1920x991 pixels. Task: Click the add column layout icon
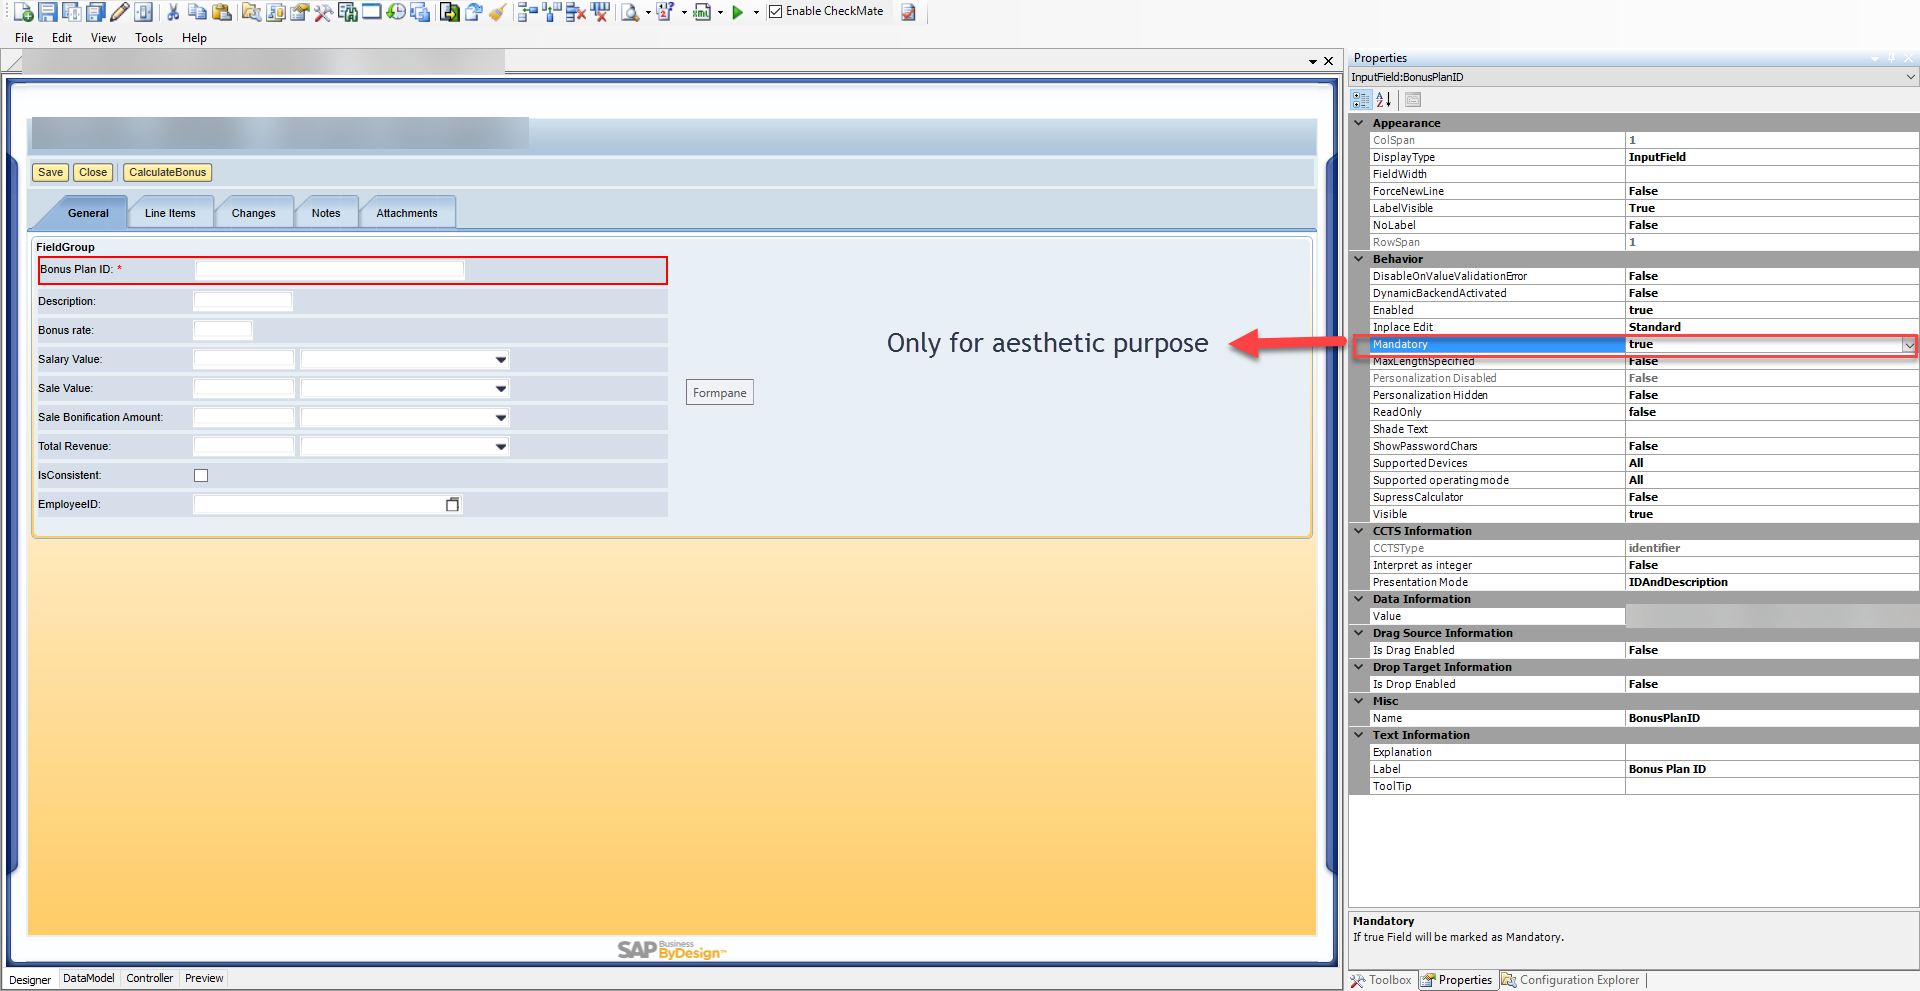point(551,12)
